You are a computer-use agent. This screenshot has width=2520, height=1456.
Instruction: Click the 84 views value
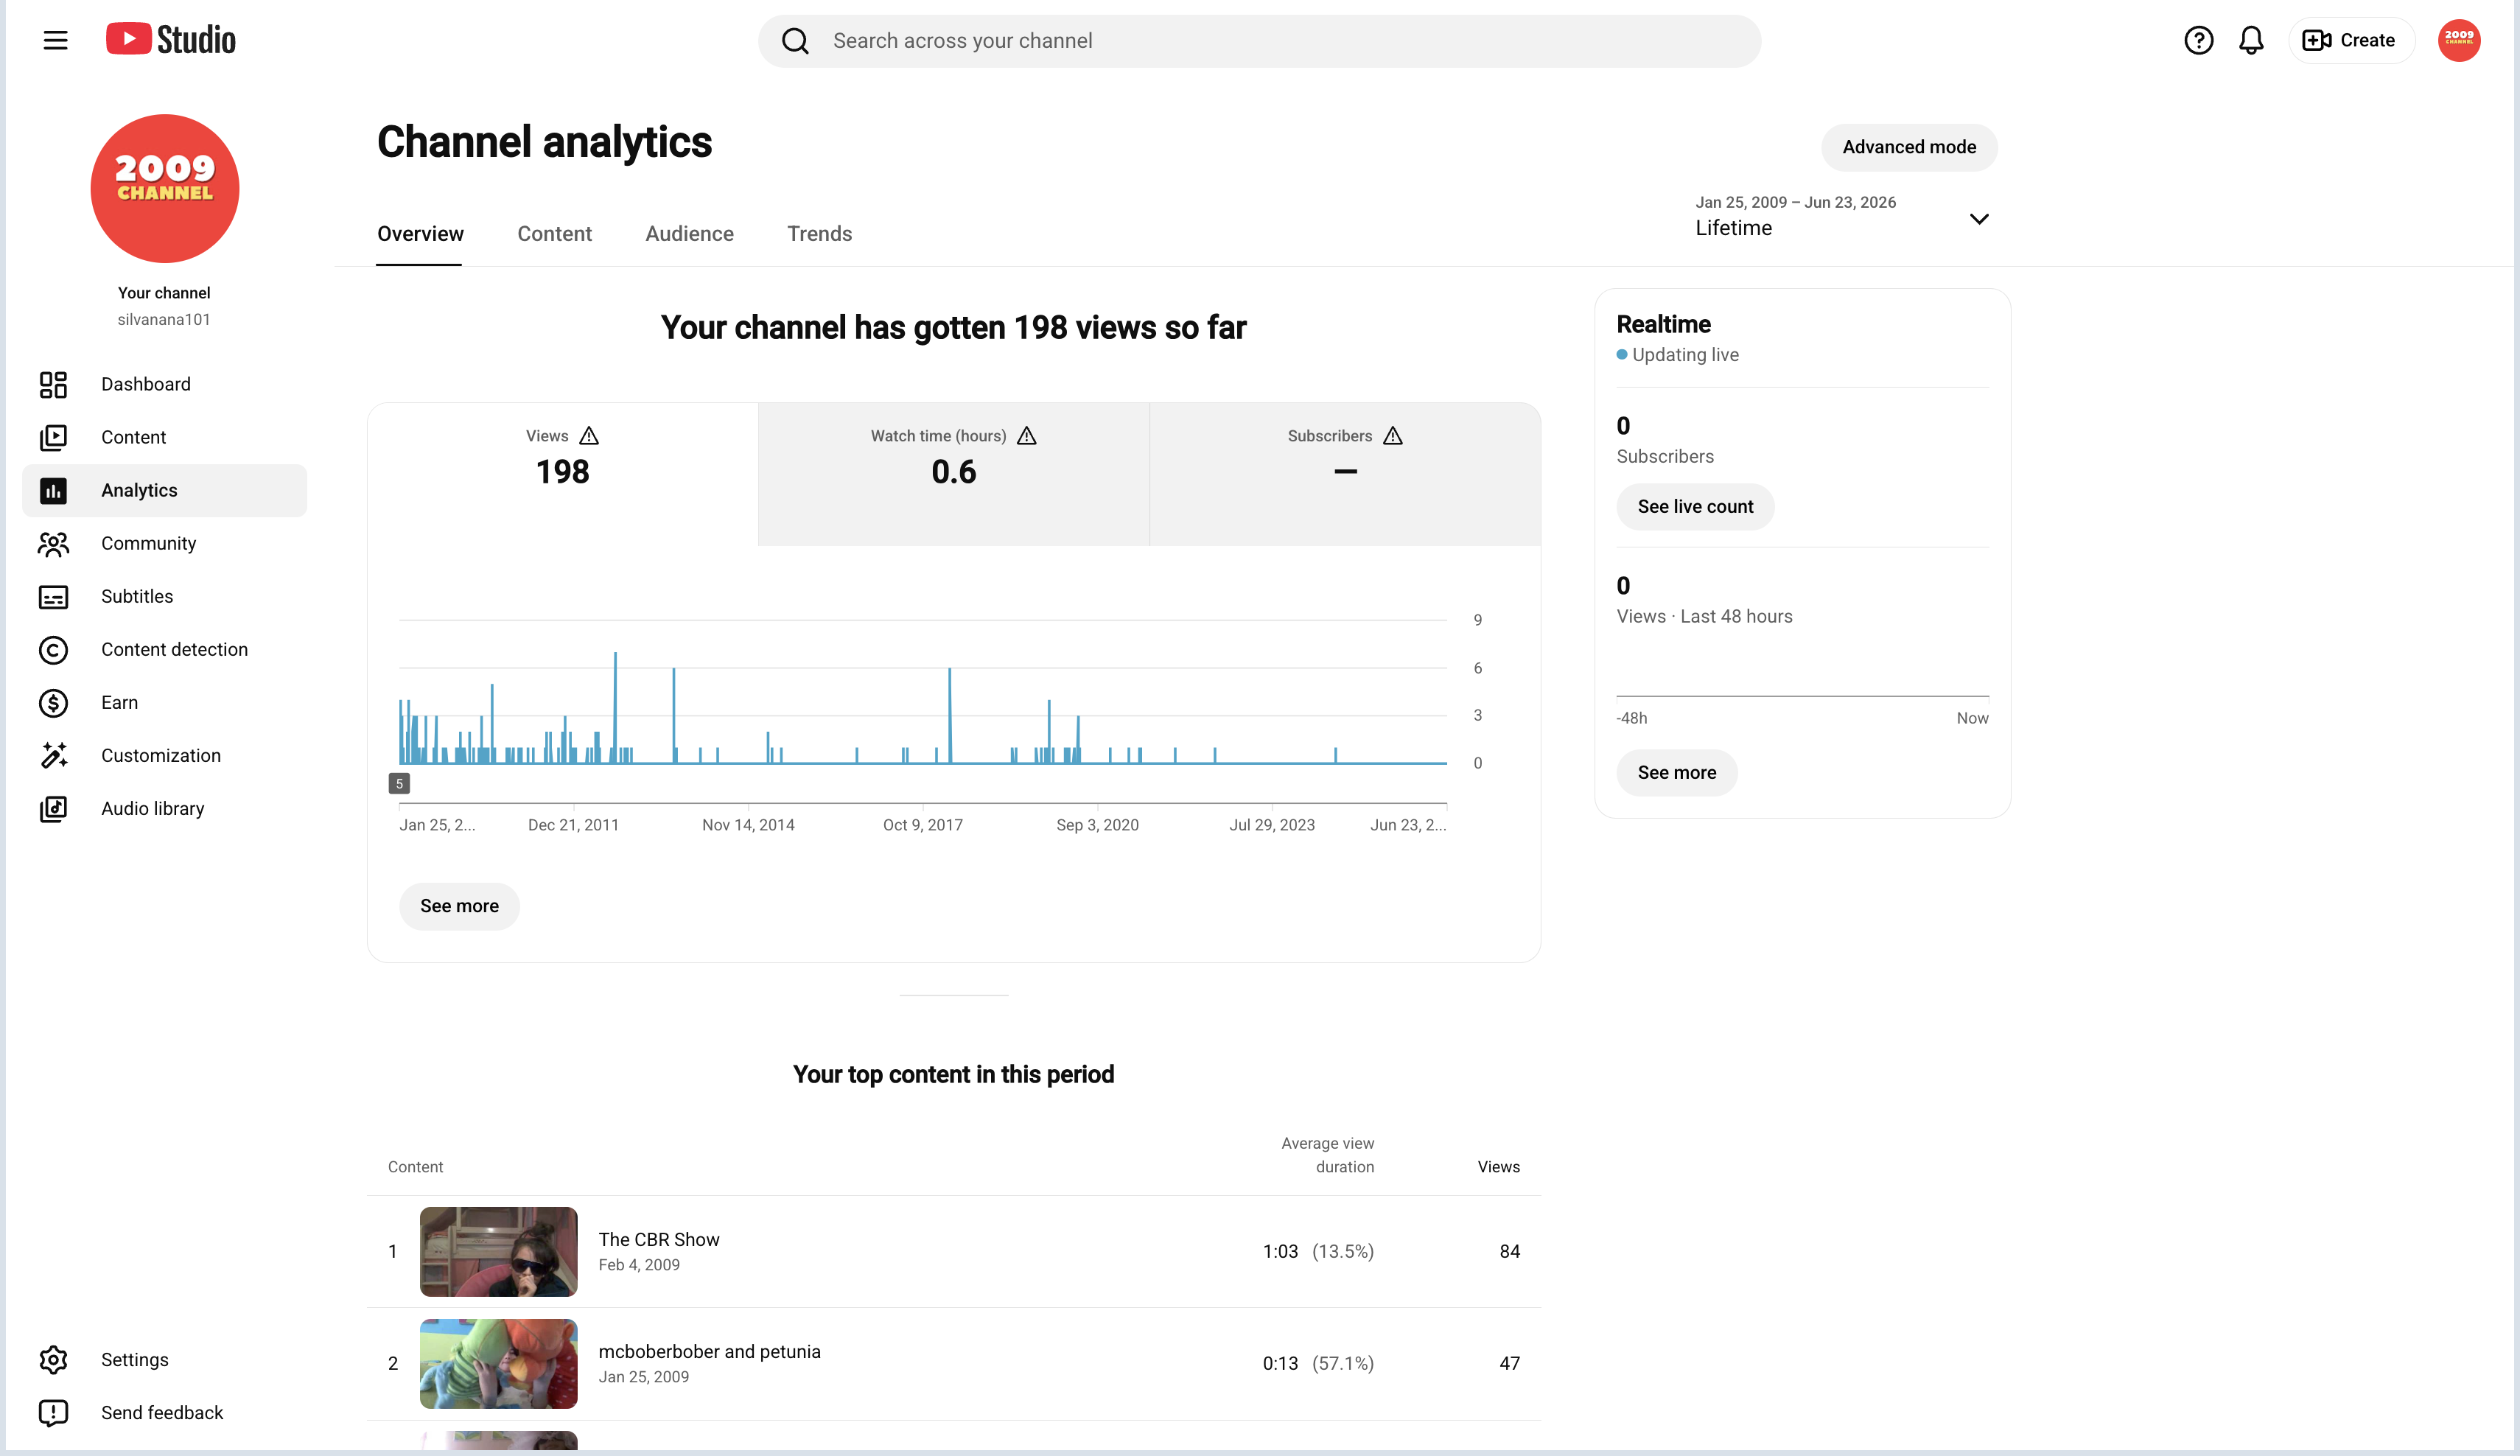[1509, 1251]
